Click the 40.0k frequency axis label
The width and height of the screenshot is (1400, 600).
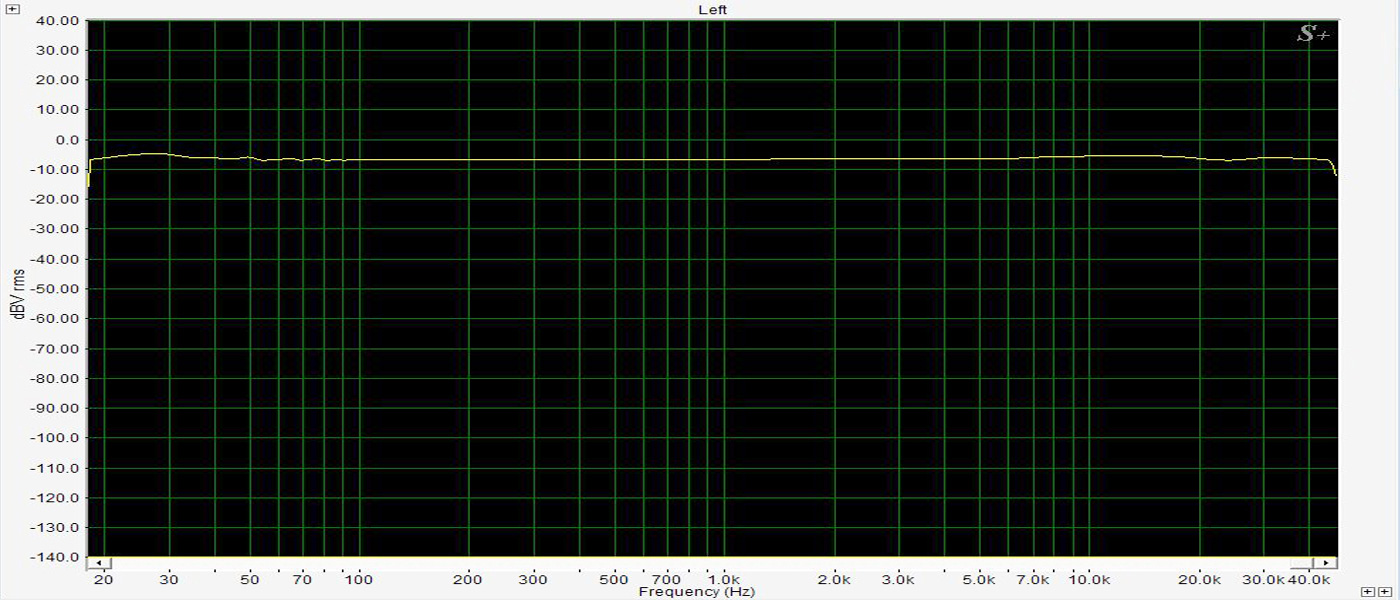pos(1308,580)
